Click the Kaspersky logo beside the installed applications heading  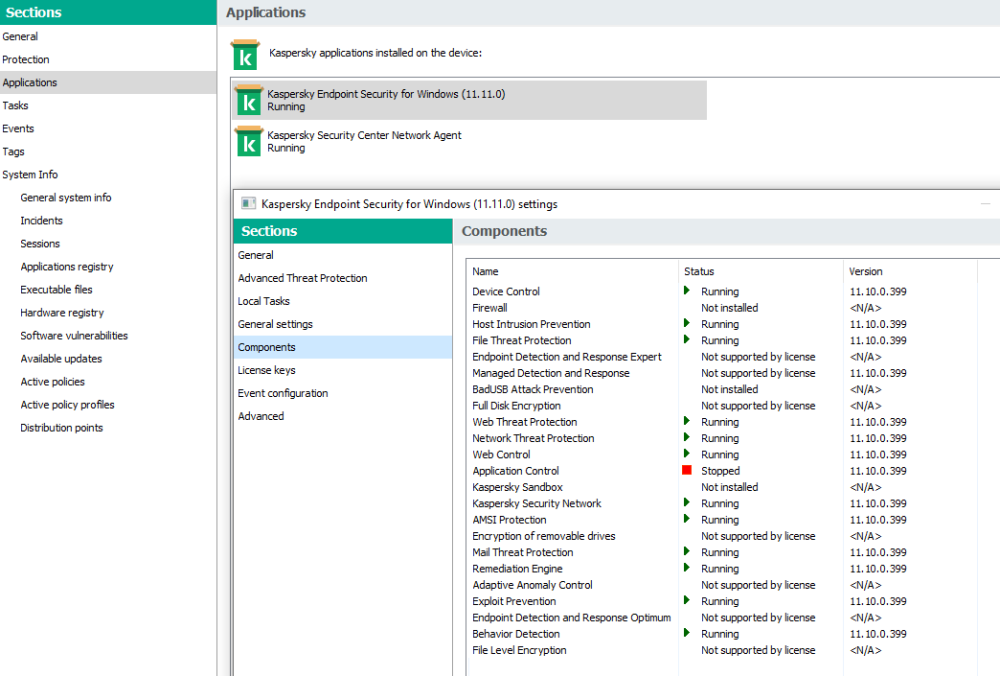(x=244, y=54)
